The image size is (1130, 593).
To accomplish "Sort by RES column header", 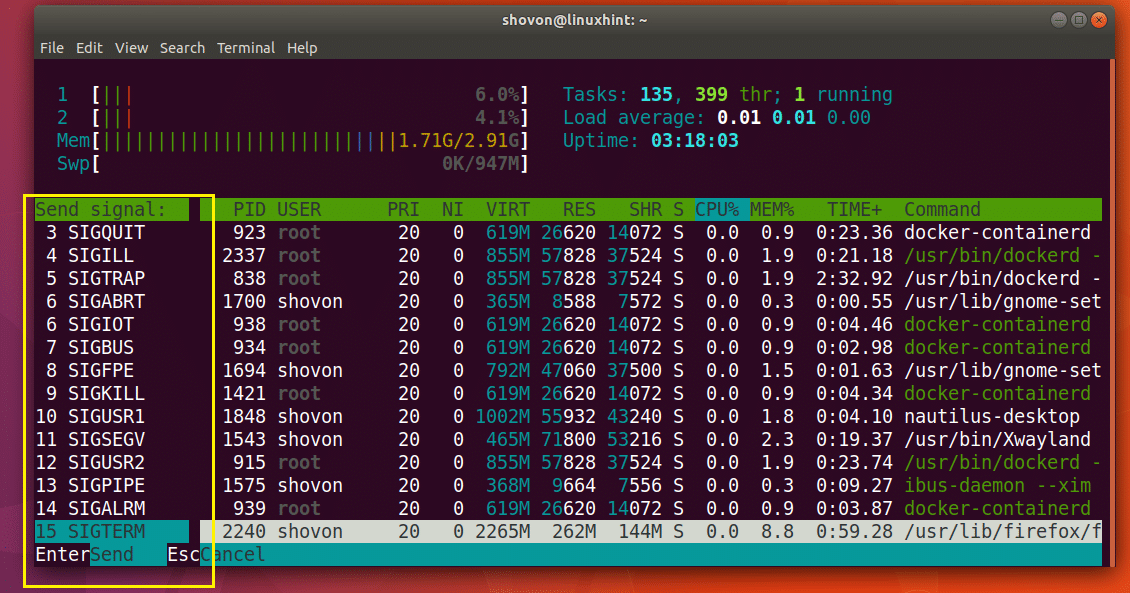I will pyautogui.click(x=579, y=210).
